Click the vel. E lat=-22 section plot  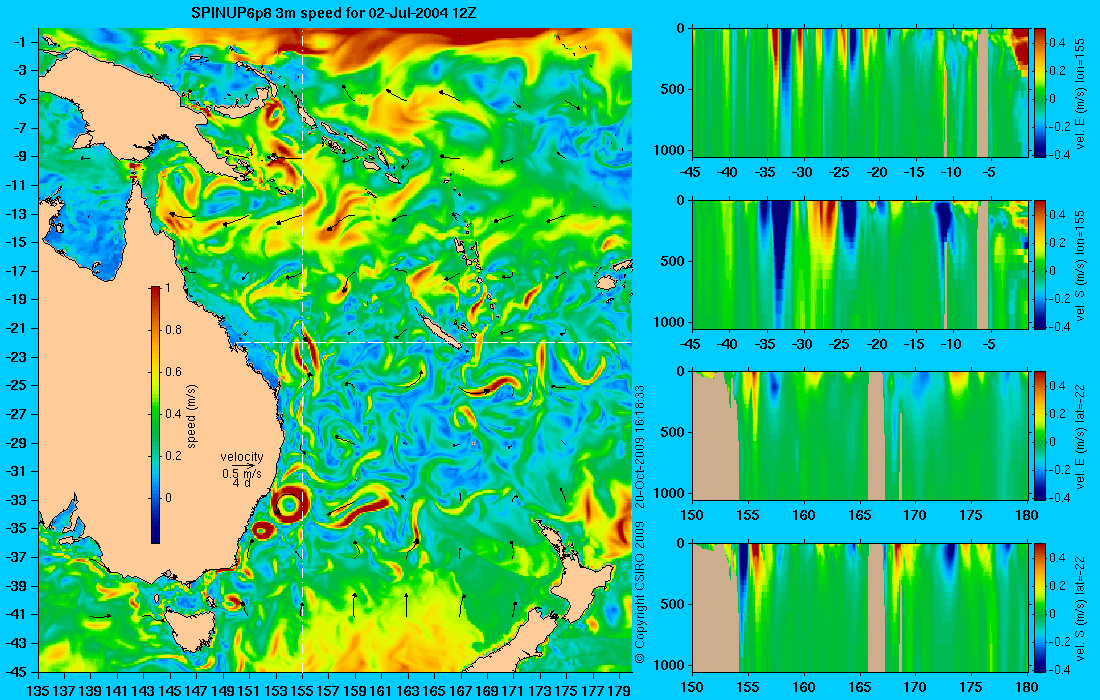(x=860, y=436)
